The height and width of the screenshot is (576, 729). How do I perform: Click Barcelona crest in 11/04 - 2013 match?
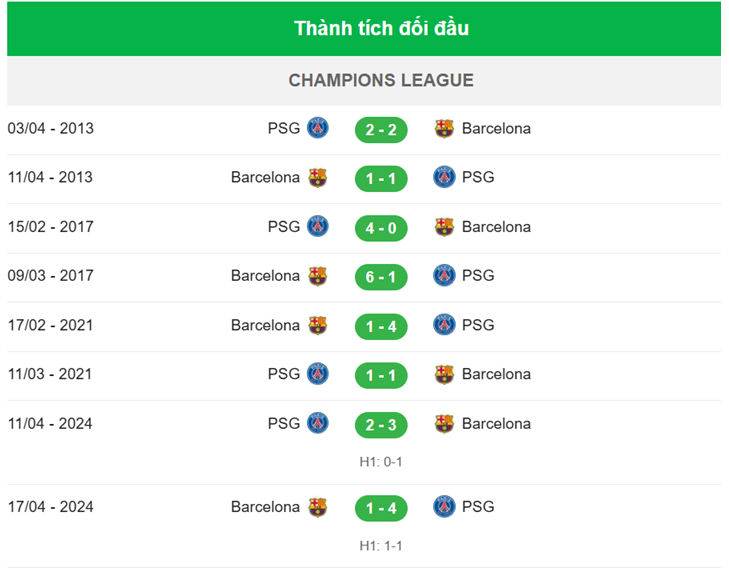pyautogui.click(x=318, y=177)
